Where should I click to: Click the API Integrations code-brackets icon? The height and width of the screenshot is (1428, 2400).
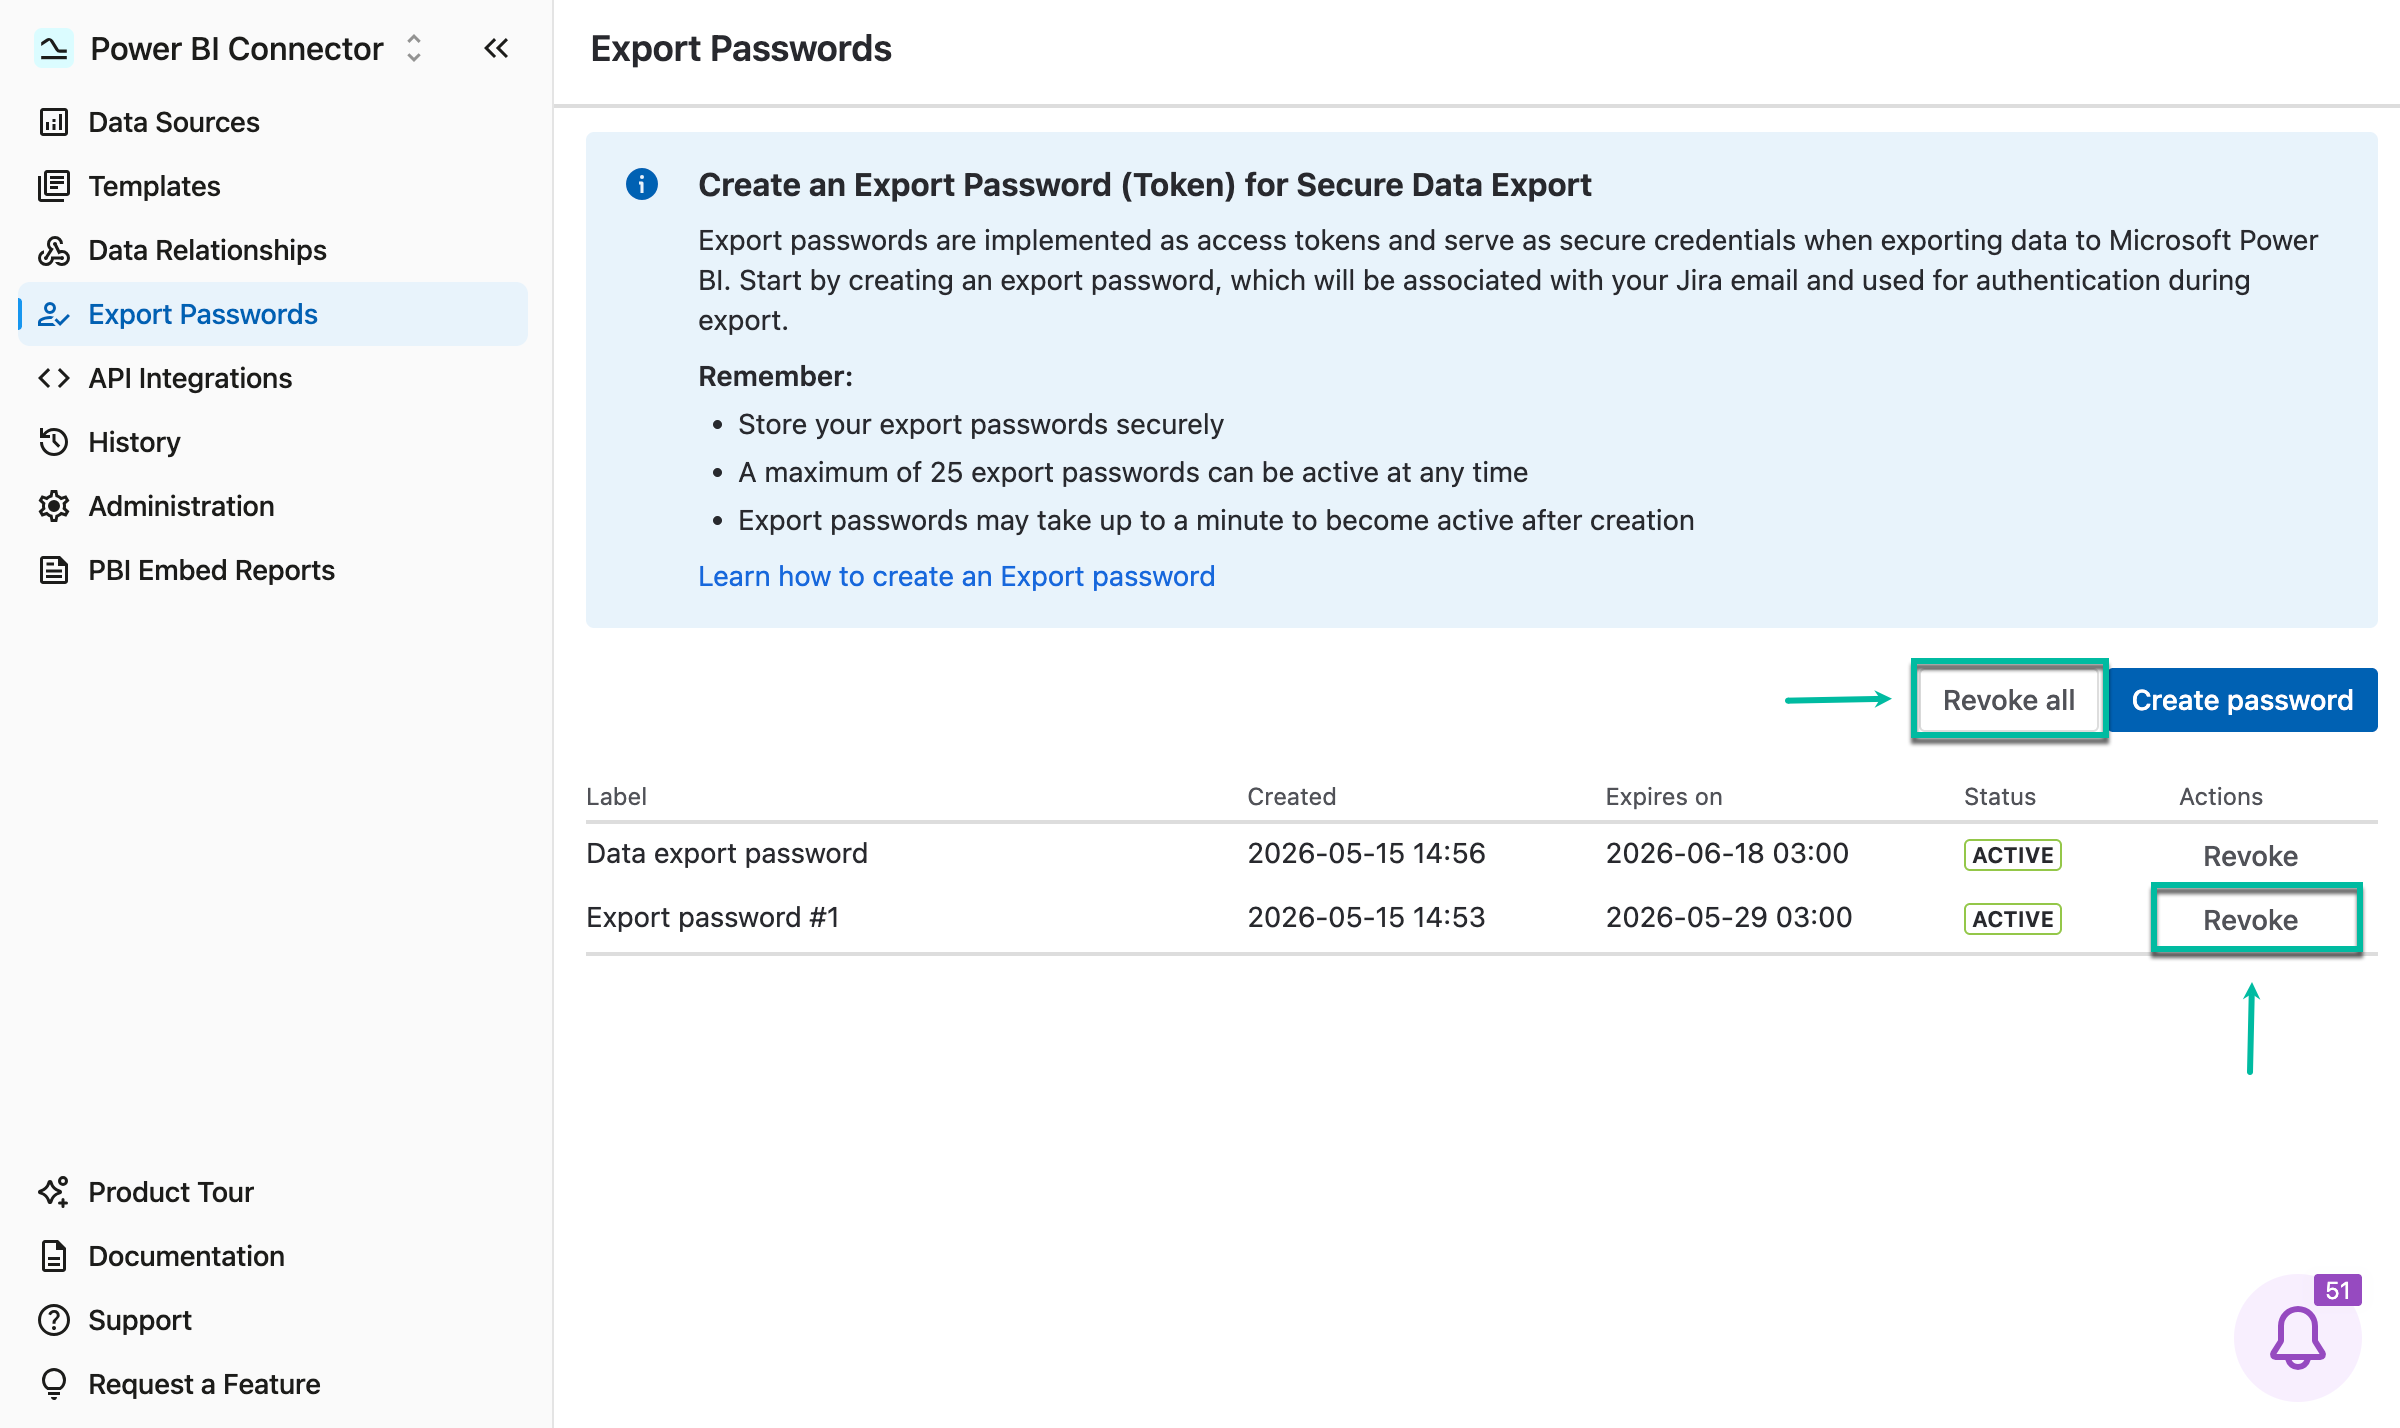[54, 378]
